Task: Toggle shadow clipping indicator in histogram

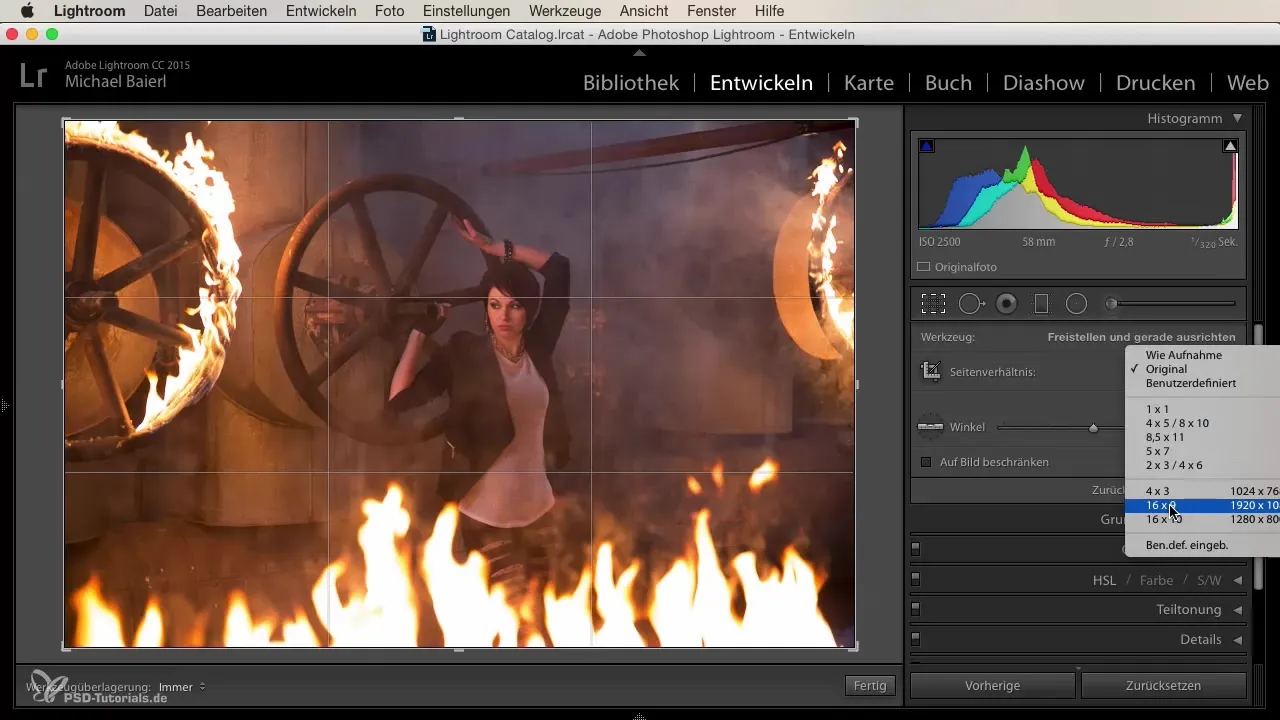Action: 926,146
